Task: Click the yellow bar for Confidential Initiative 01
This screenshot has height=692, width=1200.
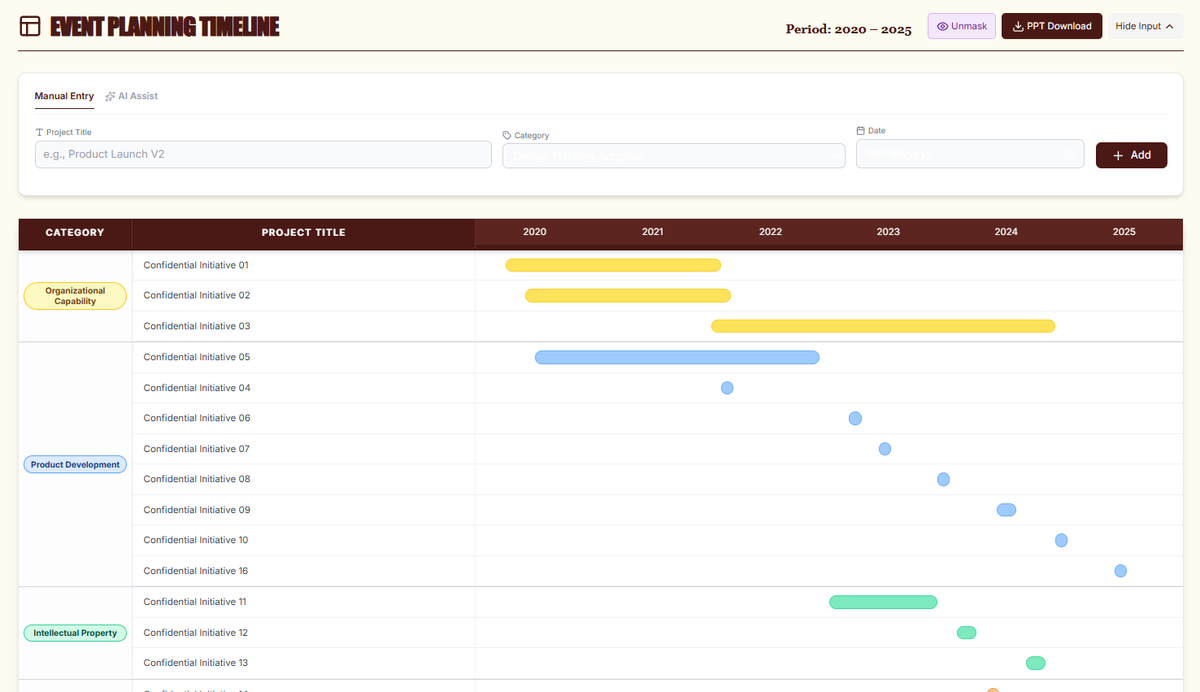Action: pos(613,265)
